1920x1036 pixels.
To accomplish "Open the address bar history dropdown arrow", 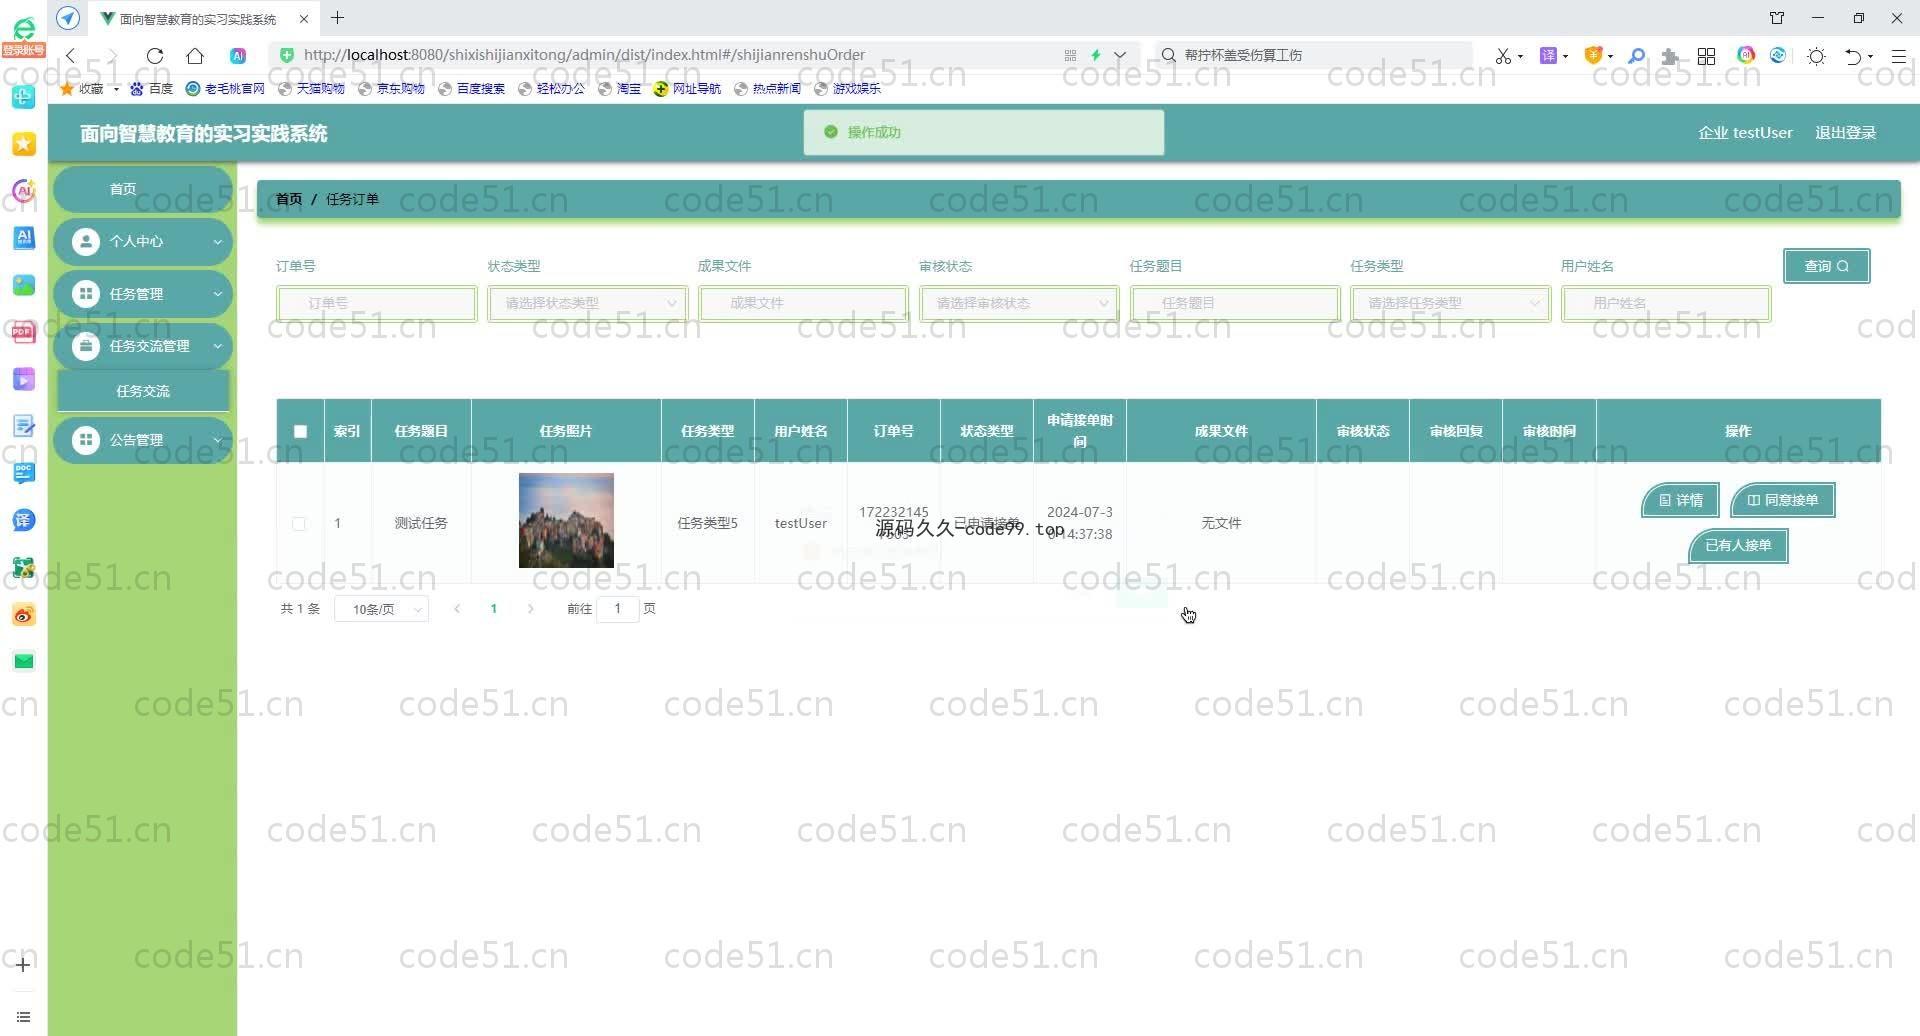I will click(1120, 55).
